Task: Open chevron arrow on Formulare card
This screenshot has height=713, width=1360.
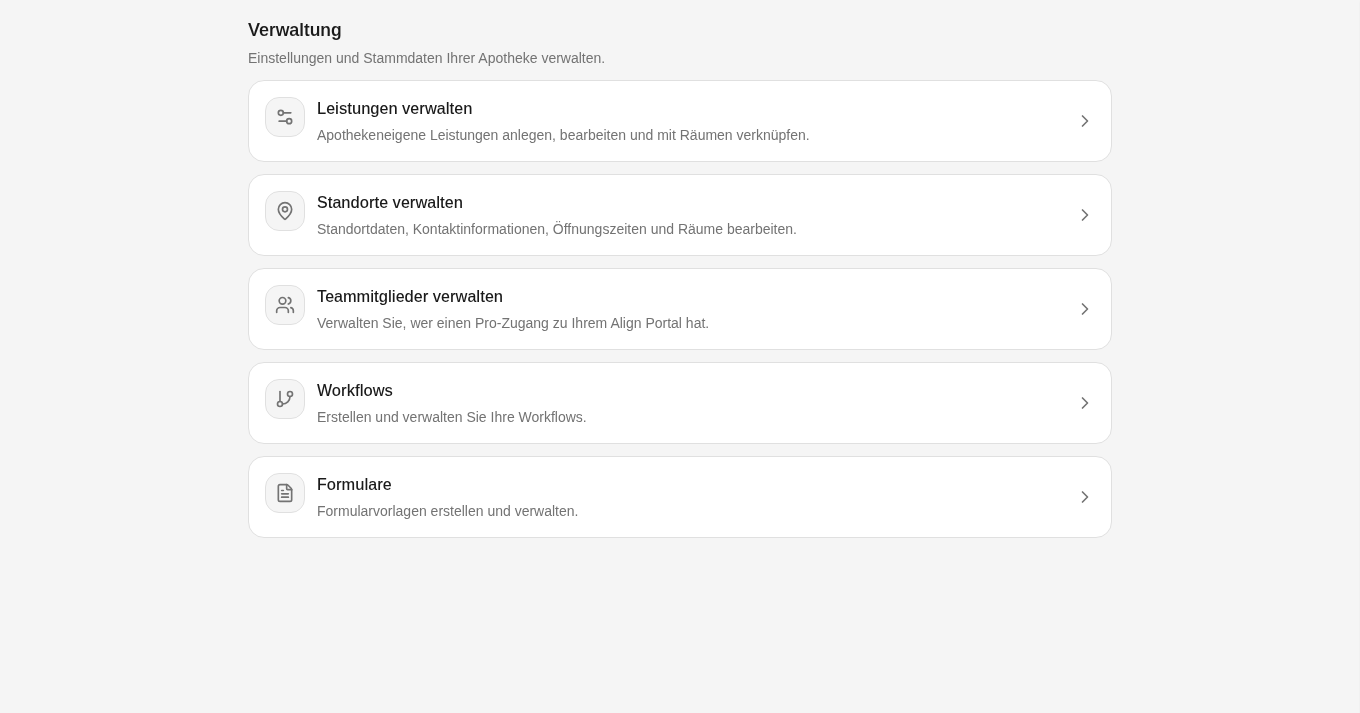Action: click(1085, 497)
